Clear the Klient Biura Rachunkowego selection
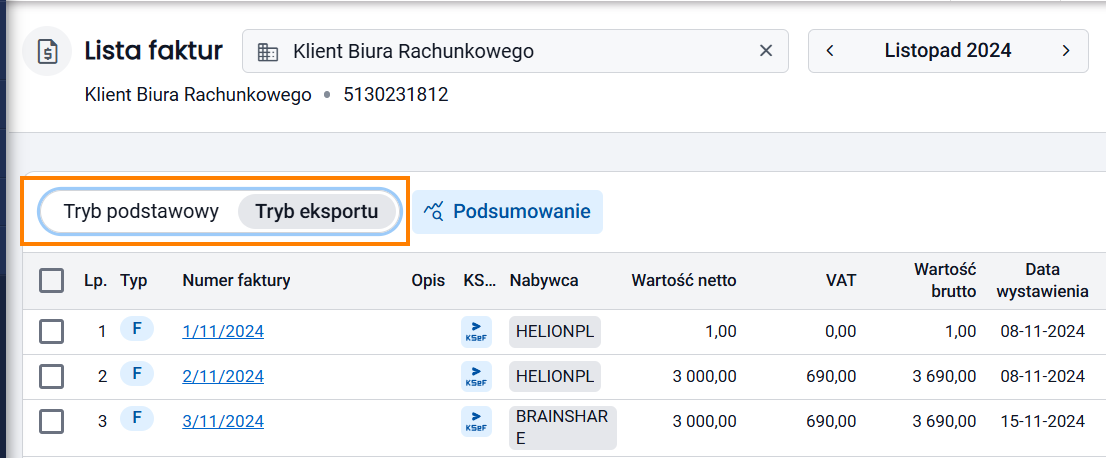 point(765,51)
